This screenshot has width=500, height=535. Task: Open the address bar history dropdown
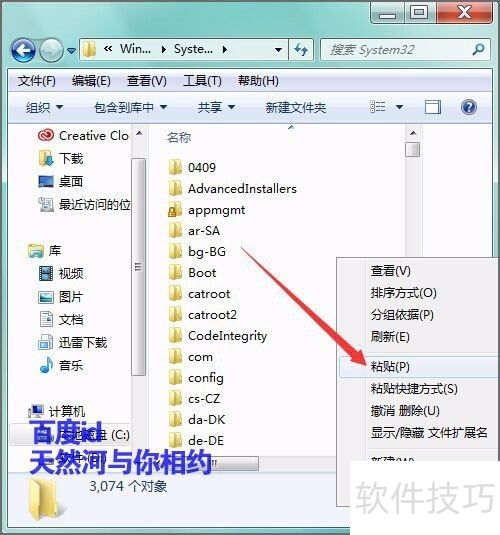(278, 50)
